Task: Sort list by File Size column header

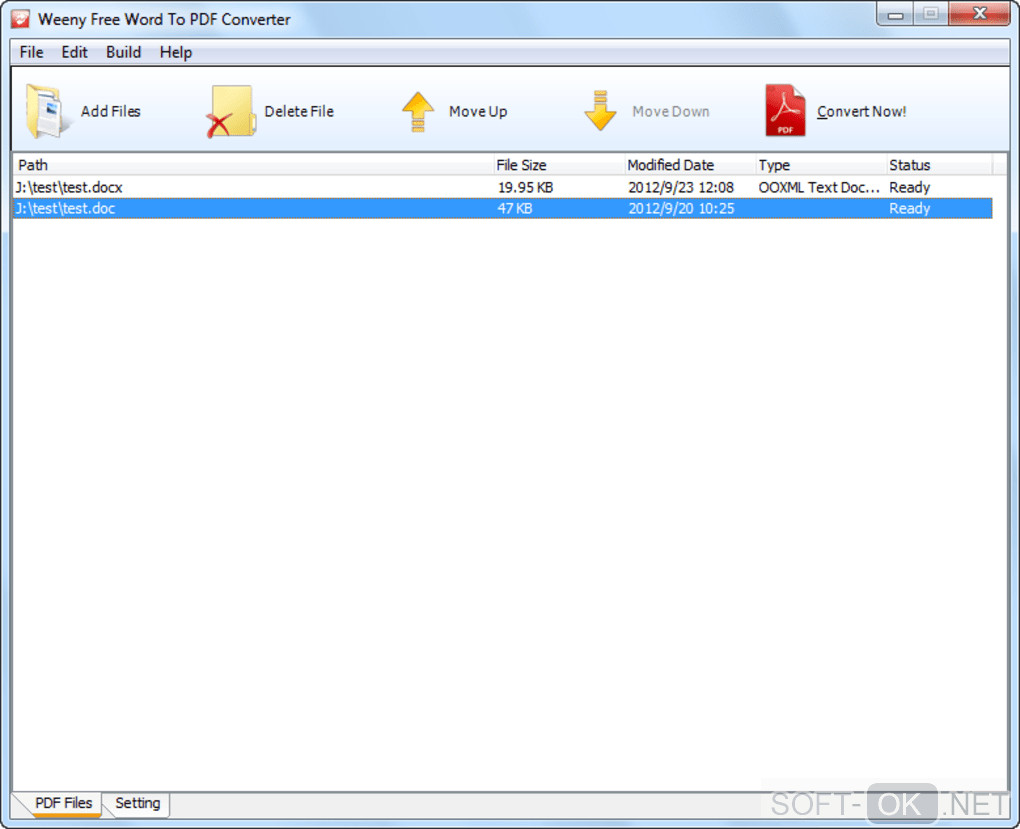Action: 558,165
